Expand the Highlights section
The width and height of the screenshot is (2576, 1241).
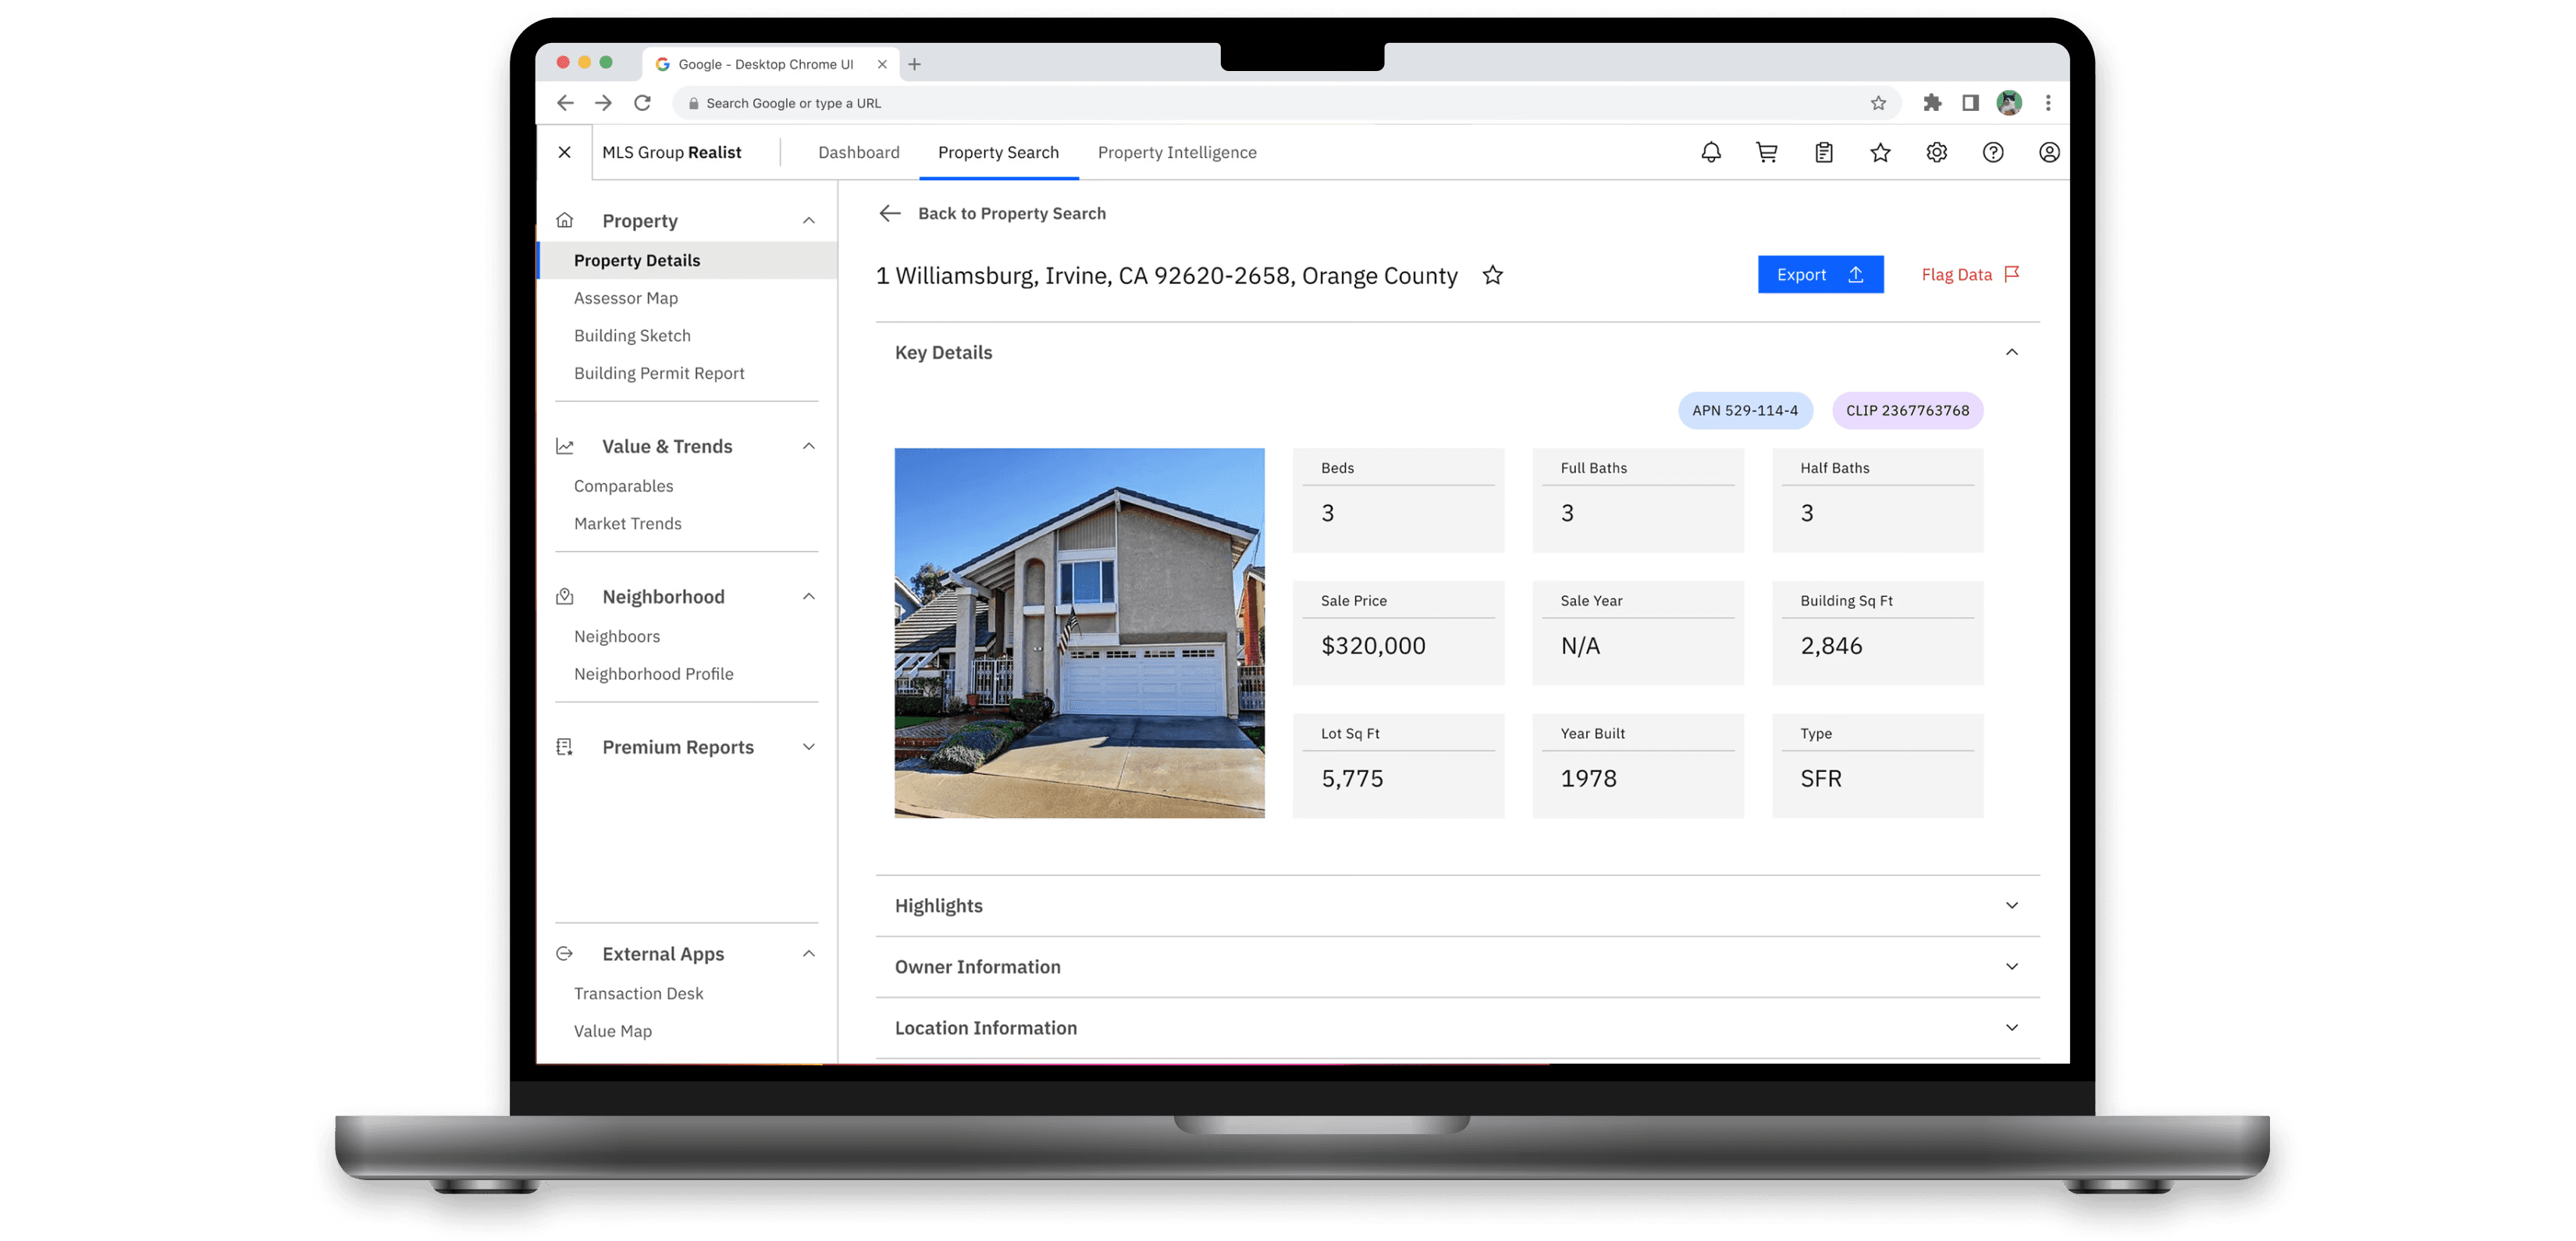click(2011, 906)
